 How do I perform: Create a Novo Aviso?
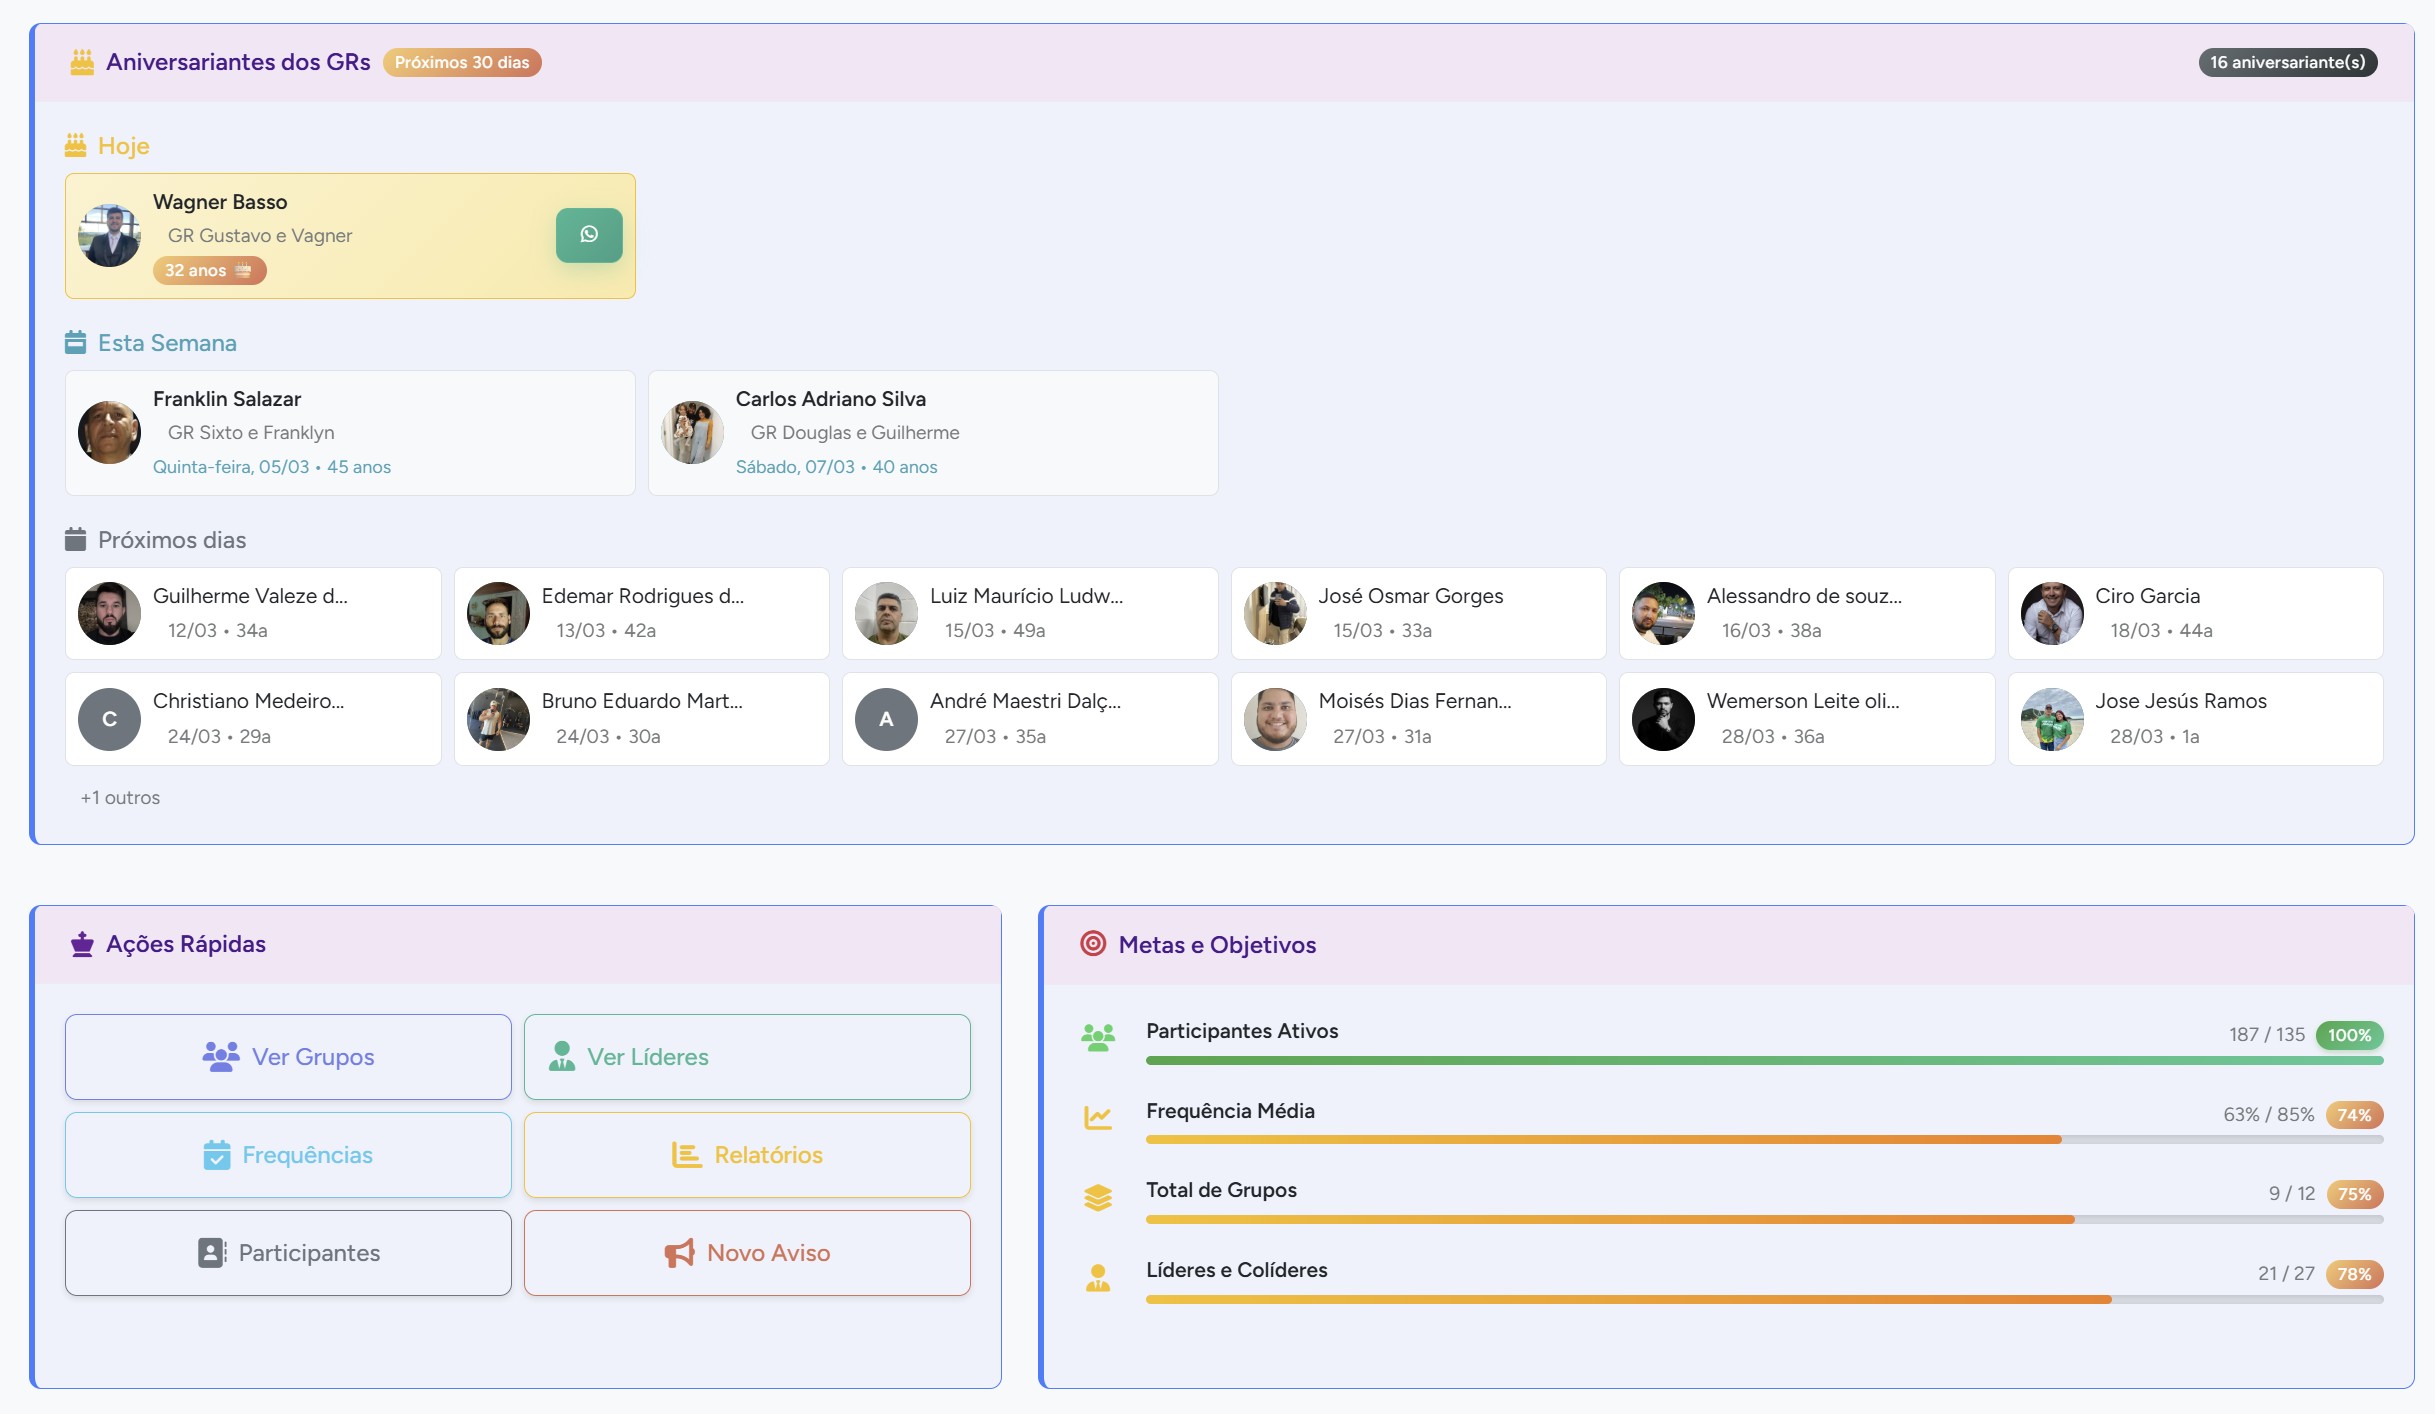click(746, 1253)
